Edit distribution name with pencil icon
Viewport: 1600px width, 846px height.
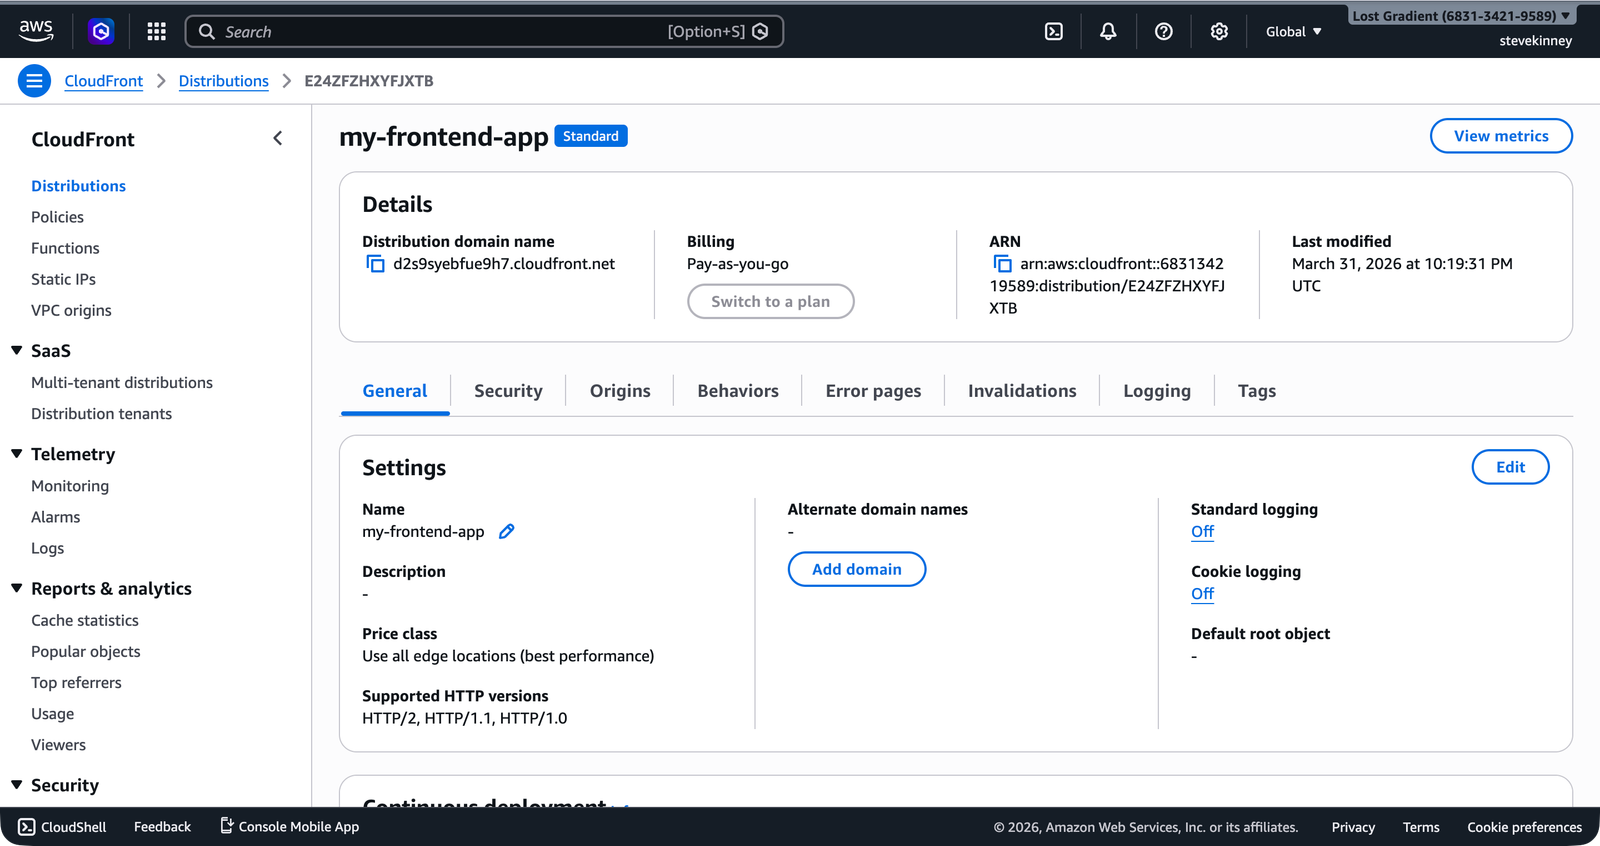click(507, 532)
